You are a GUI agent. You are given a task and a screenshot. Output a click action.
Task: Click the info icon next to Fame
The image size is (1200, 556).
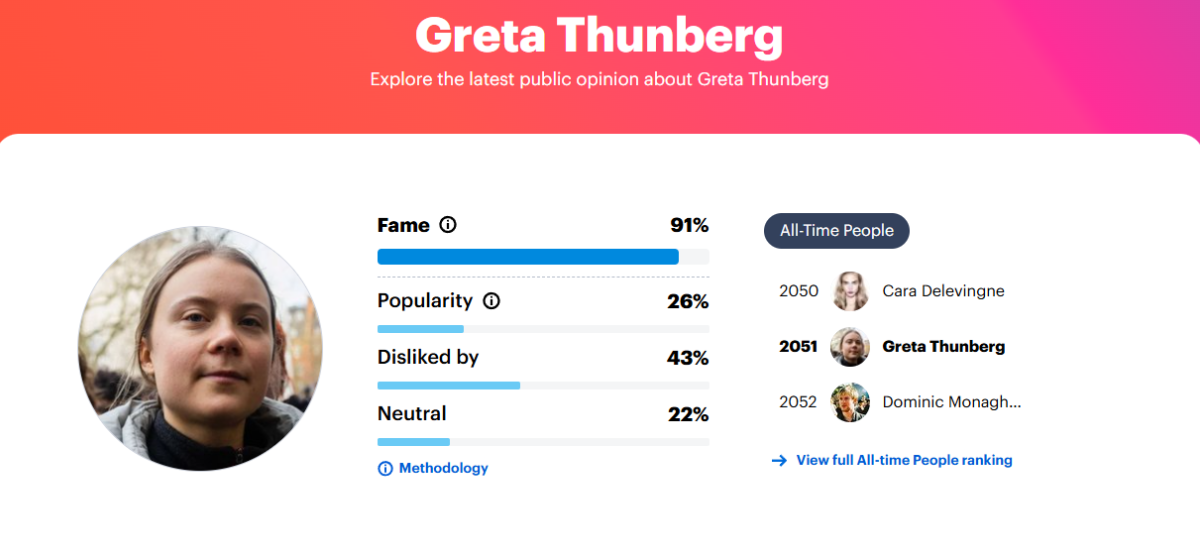(448, 225)
